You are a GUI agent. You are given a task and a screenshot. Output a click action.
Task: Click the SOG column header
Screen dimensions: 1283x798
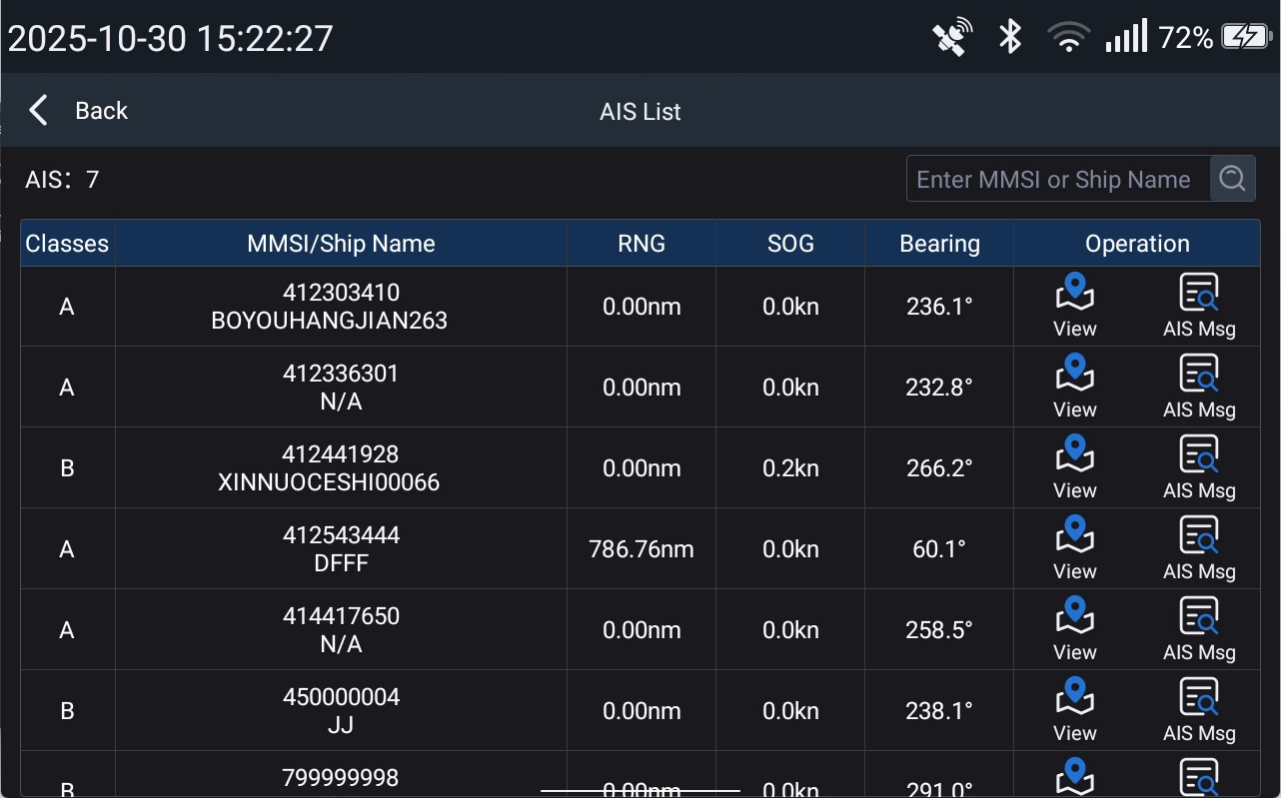pyautogui.click(x=790, y=244)
